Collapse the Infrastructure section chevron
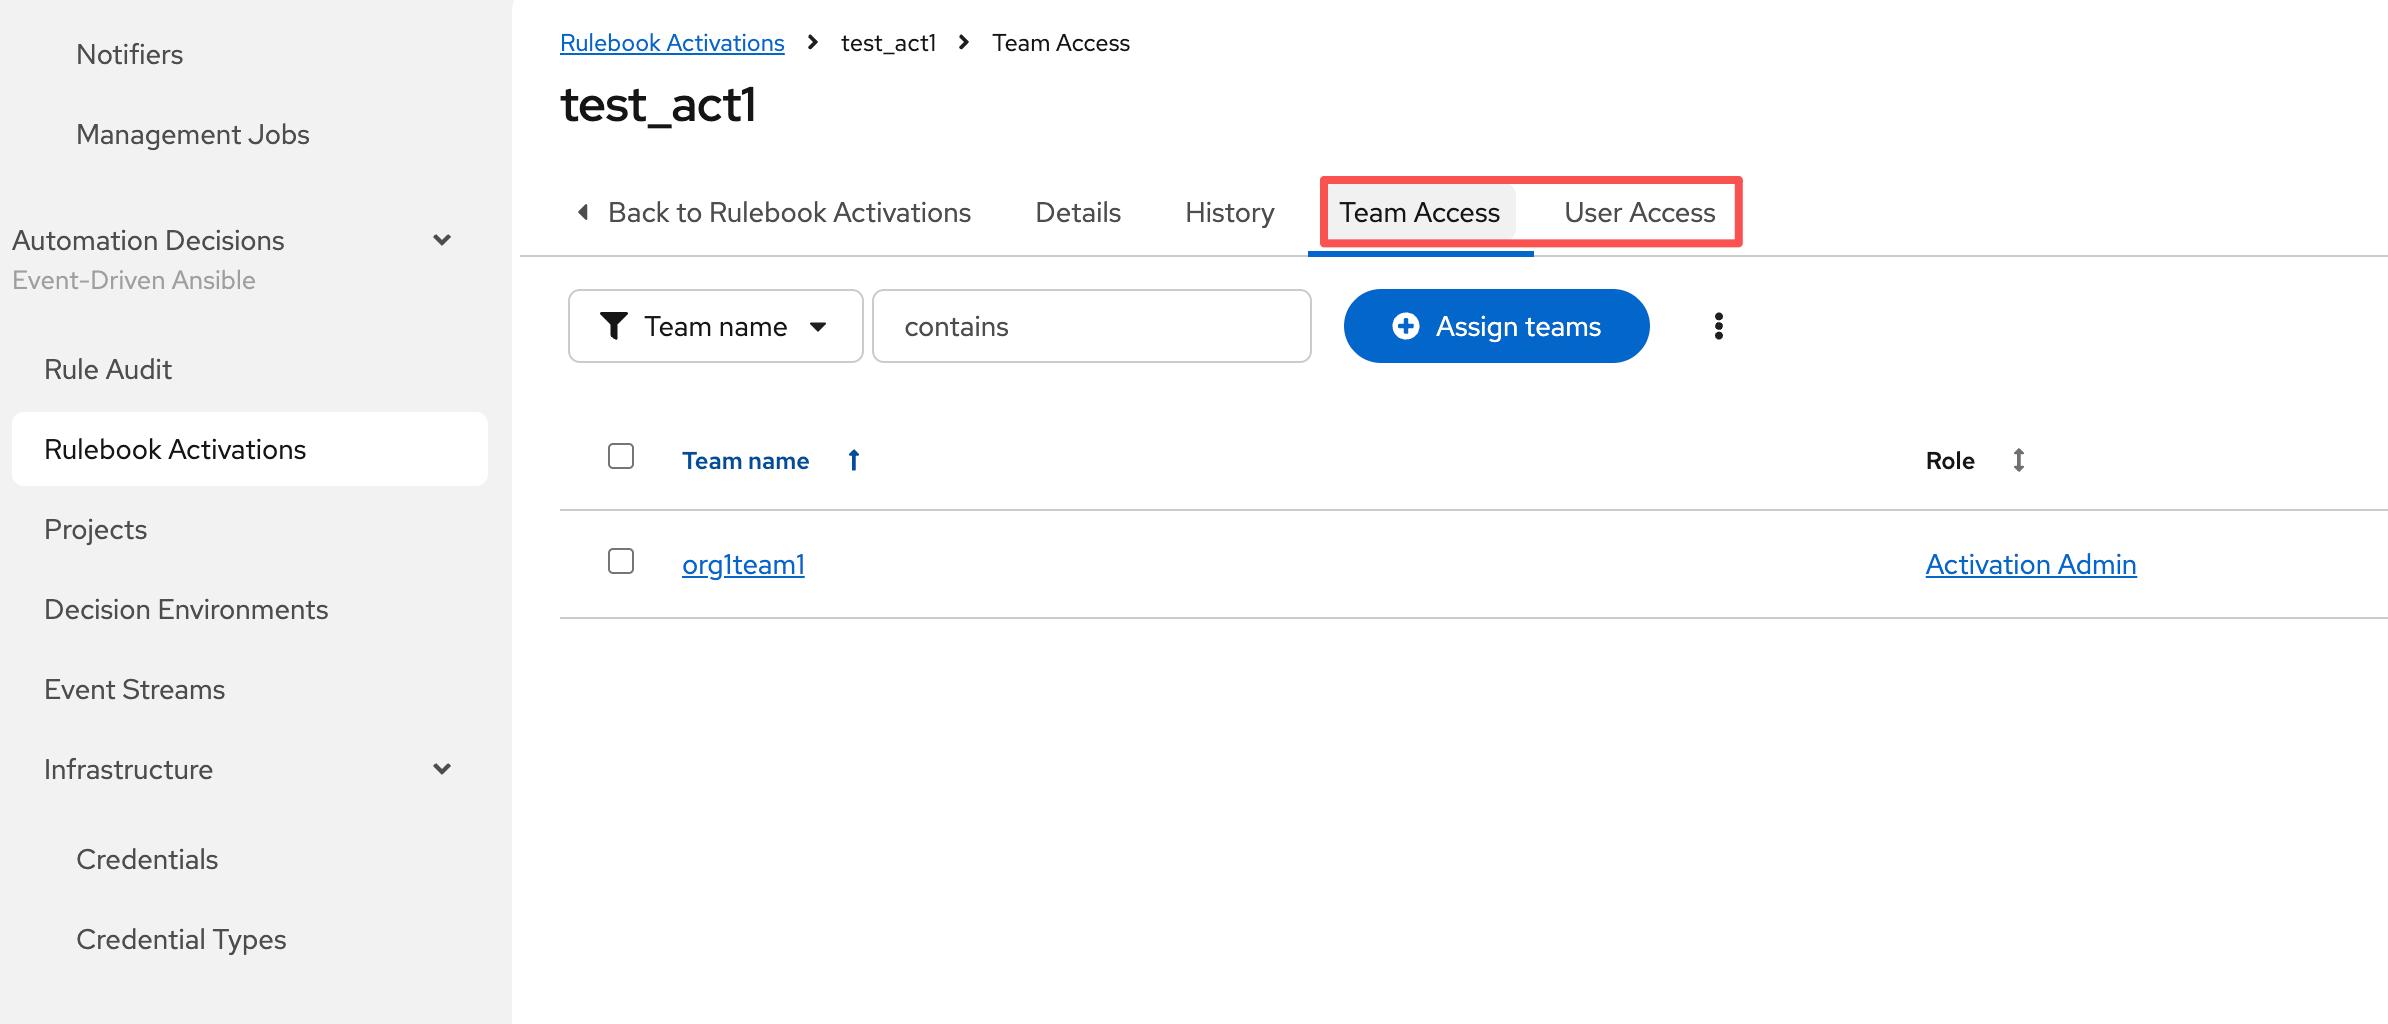Screen dimensions: 2388x1024 [442, 769]
